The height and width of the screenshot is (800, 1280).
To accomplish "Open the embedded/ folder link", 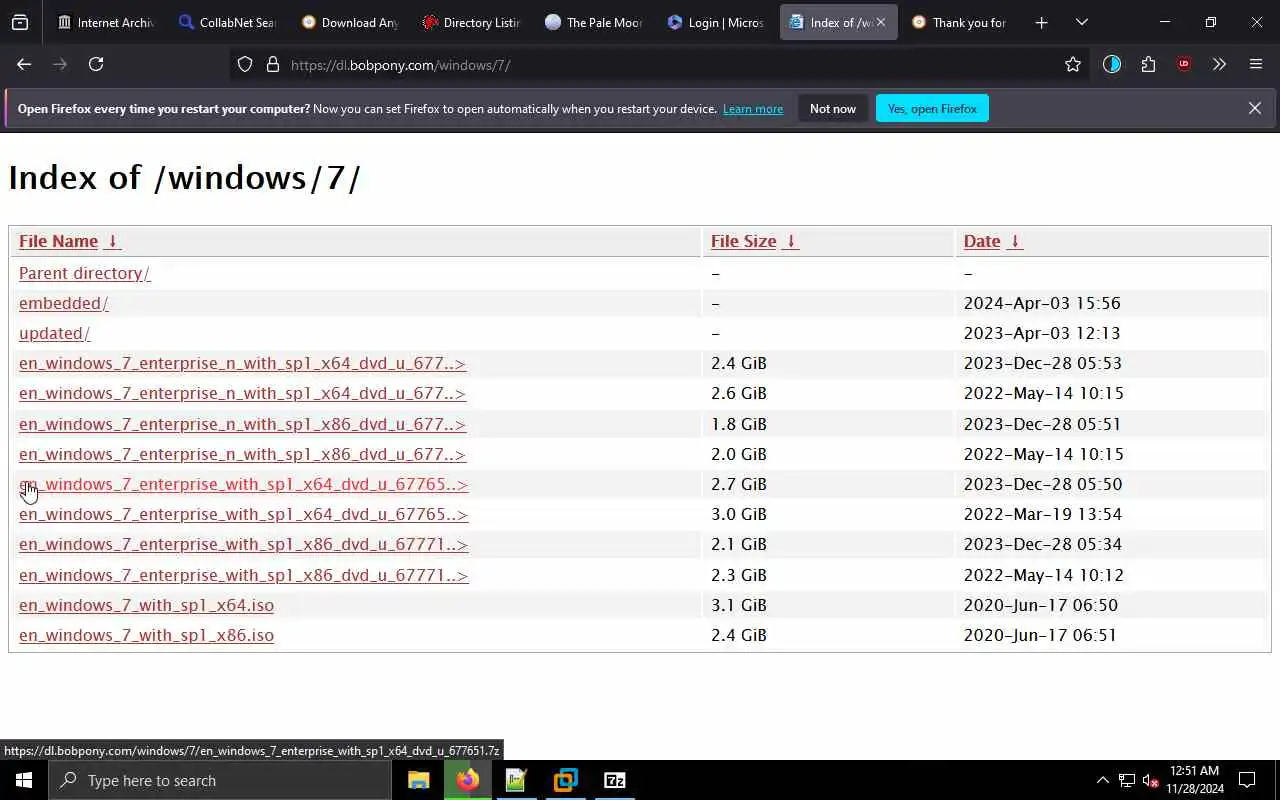I will 63,303.
